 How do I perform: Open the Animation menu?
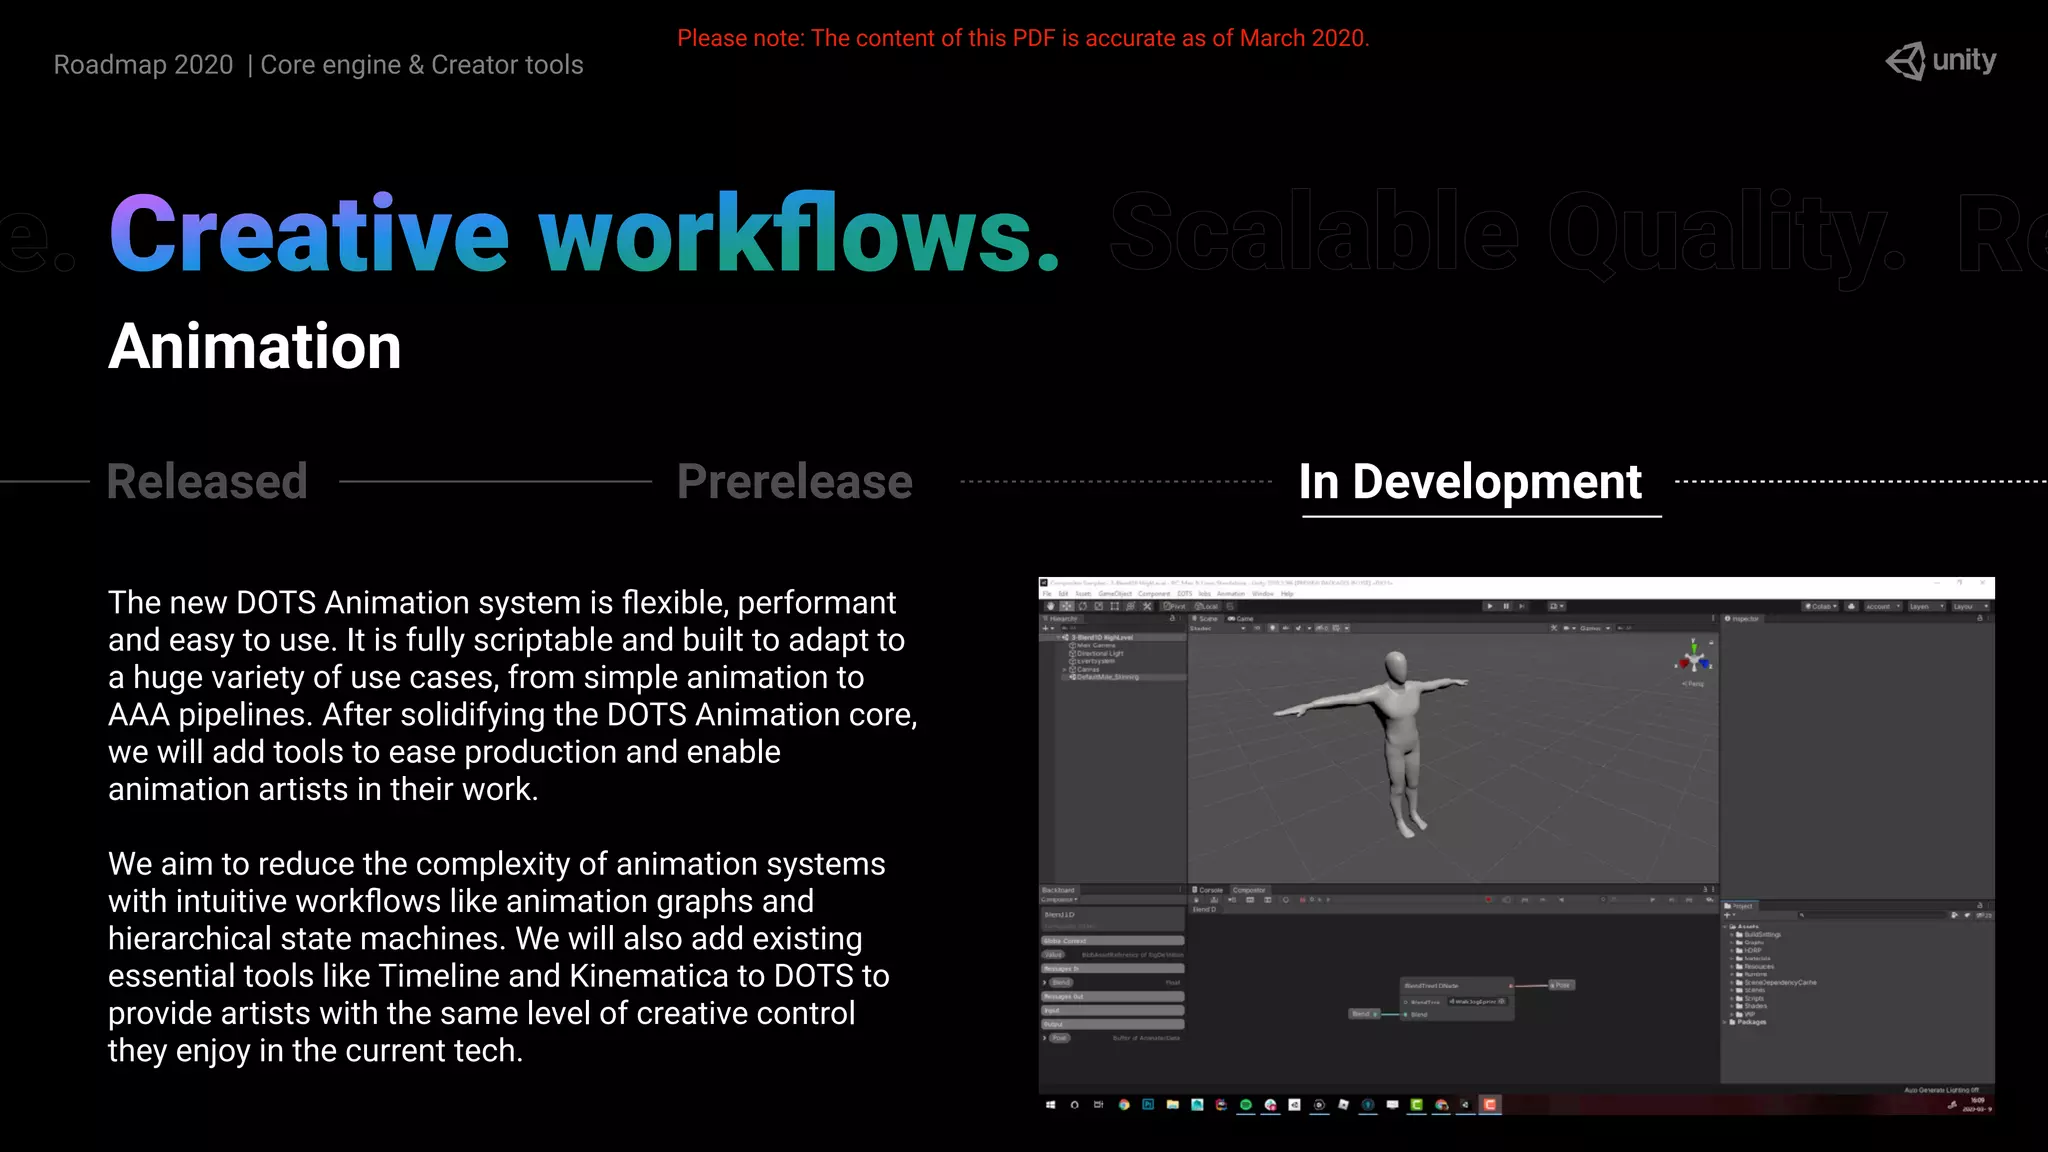click(1231, 594)
